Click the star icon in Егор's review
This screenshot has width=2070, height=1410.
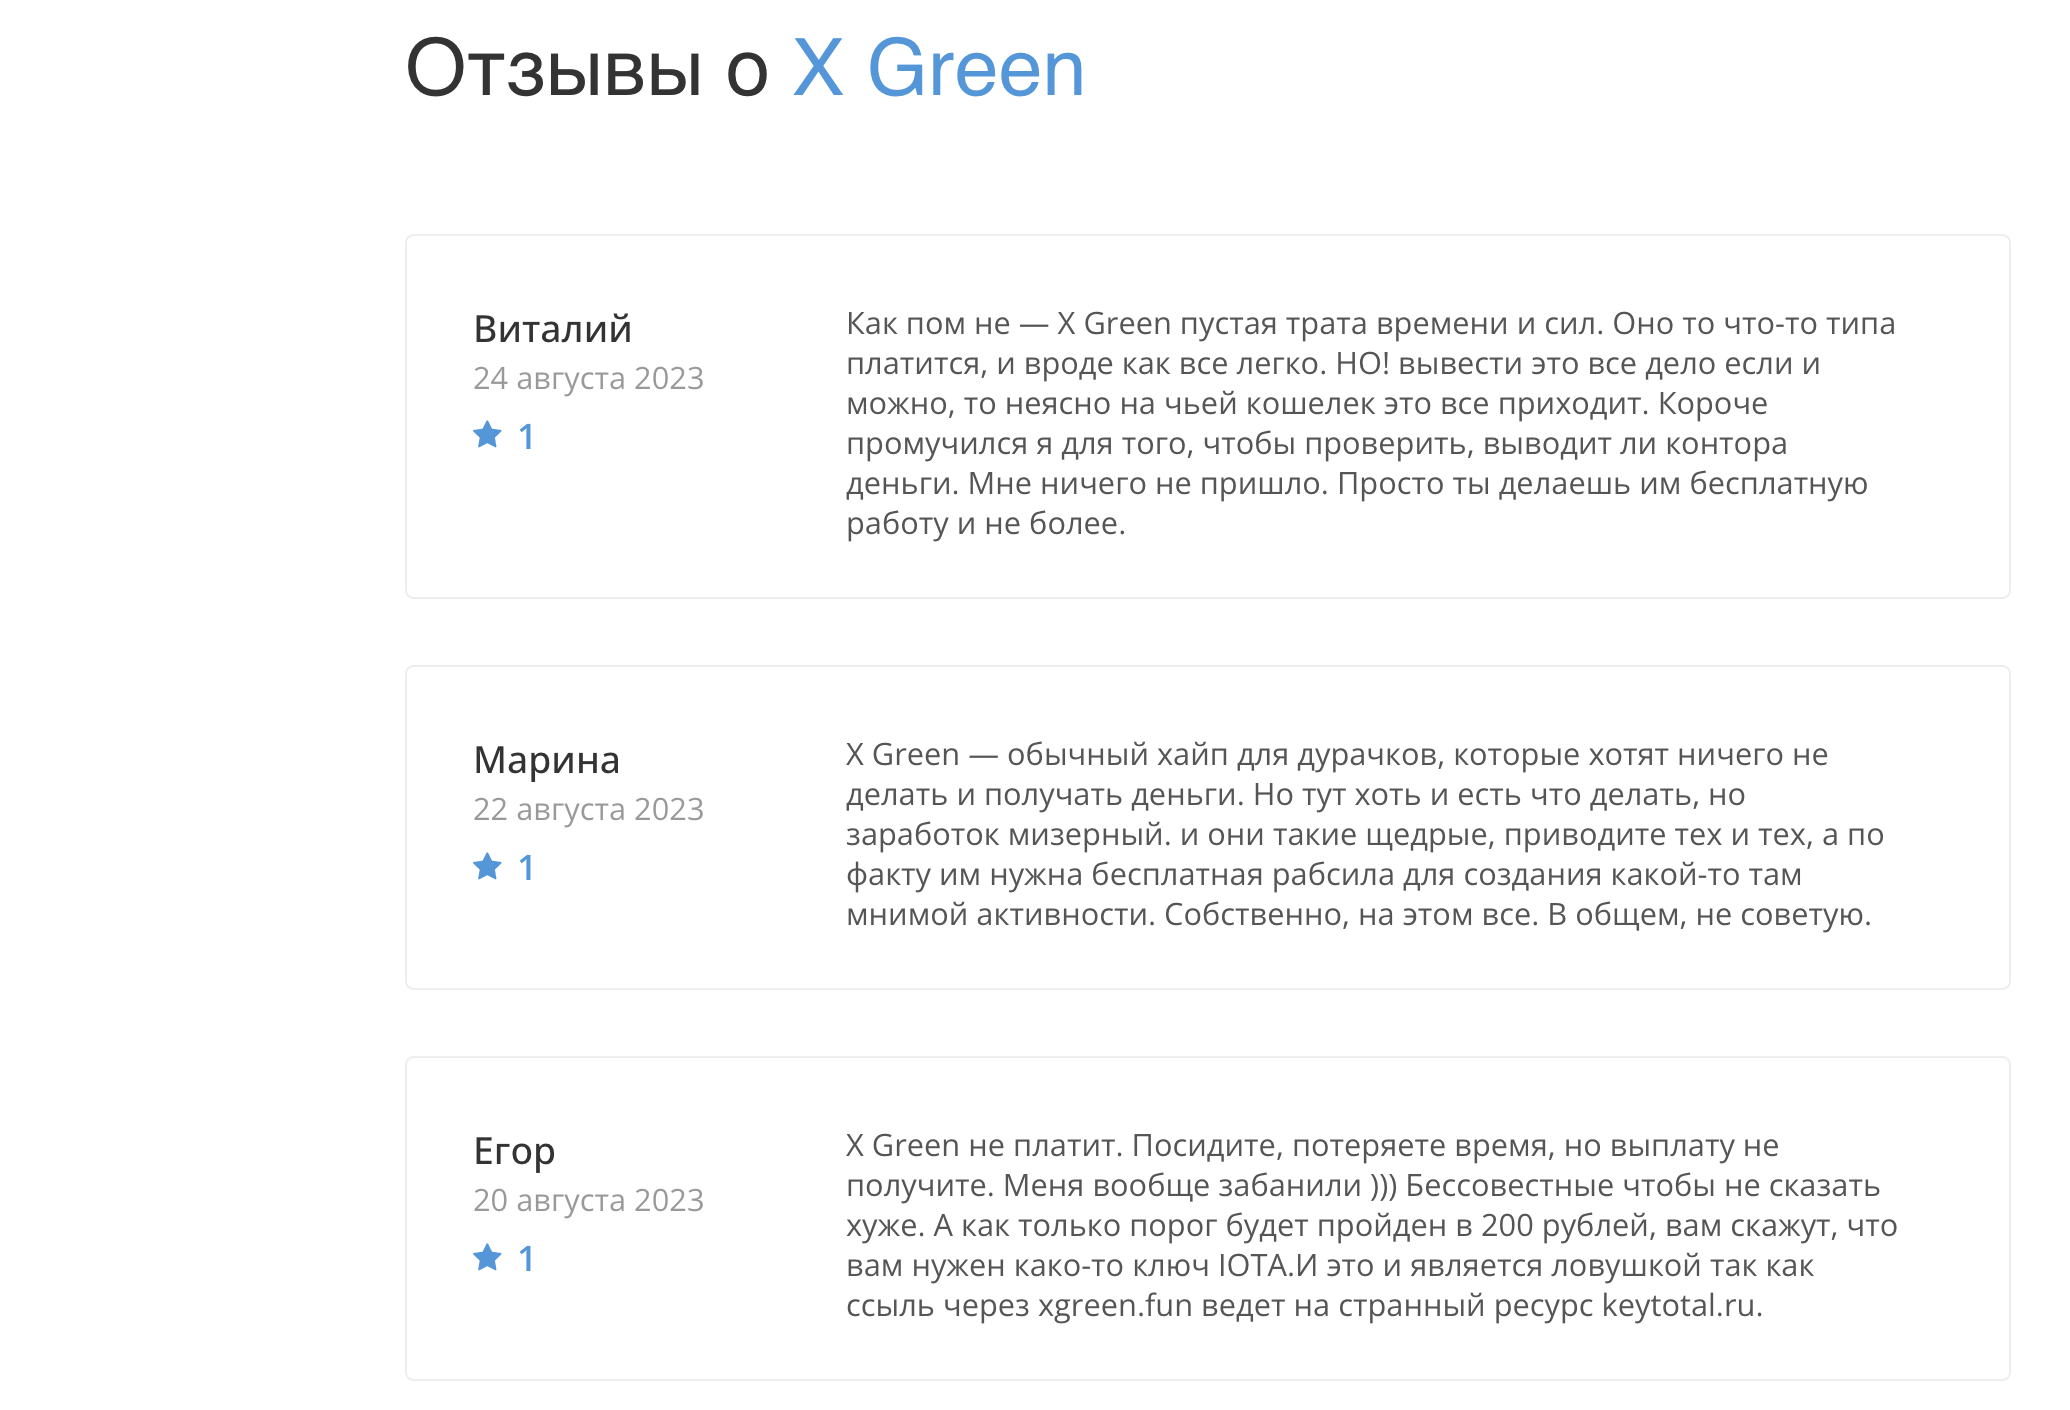[x=487, y=1257]
